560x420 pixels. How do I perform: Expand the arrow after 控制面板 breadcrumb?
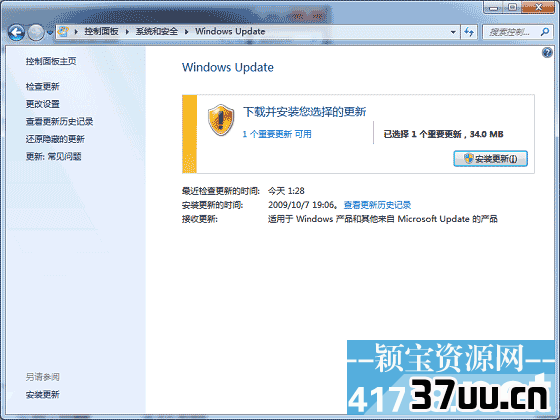pyautogui.click(x=127, y=32)
